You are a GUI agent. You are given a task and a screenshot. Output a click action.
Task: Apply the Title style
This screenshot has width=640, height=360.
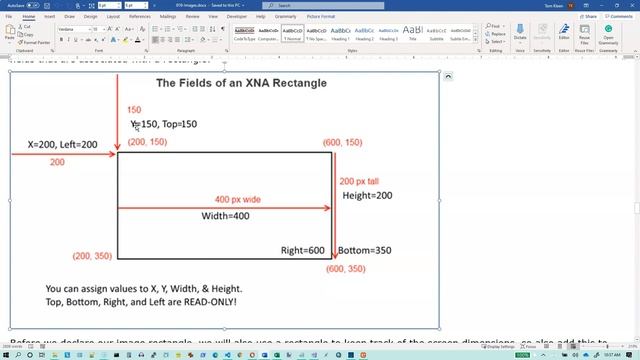pyautogui.click(x=412, y=34)
